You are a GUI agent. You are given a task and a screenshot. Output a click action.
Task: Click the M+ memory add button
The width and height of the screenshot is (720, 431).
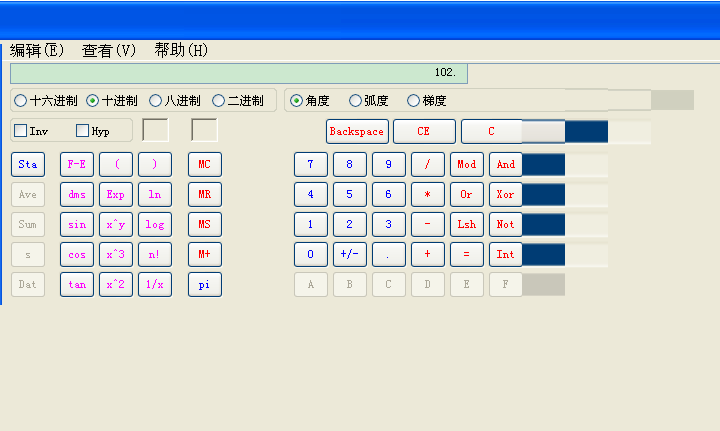click(205, 254)
